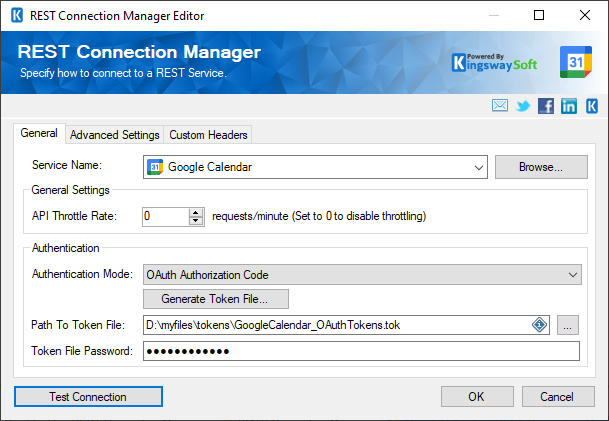This screenshot has width=609, height=421.
Task: Open the Advanced Settings tab
Action: click(115, 135)
